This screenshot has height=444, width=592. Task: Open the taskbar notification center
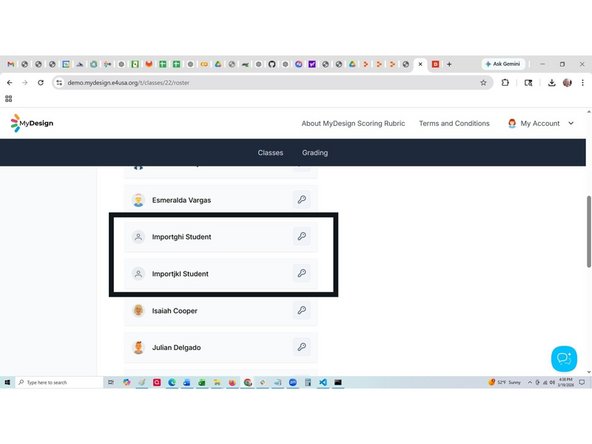click(x=582, y=382)
